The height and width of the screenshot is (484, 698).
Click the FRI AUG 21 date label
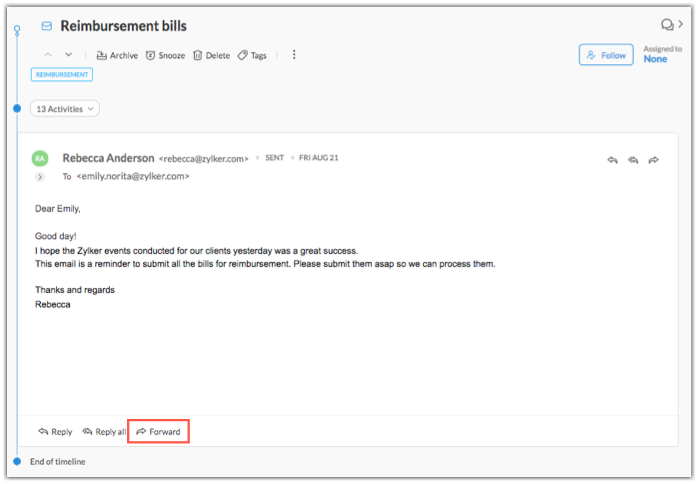coord(319,158)
